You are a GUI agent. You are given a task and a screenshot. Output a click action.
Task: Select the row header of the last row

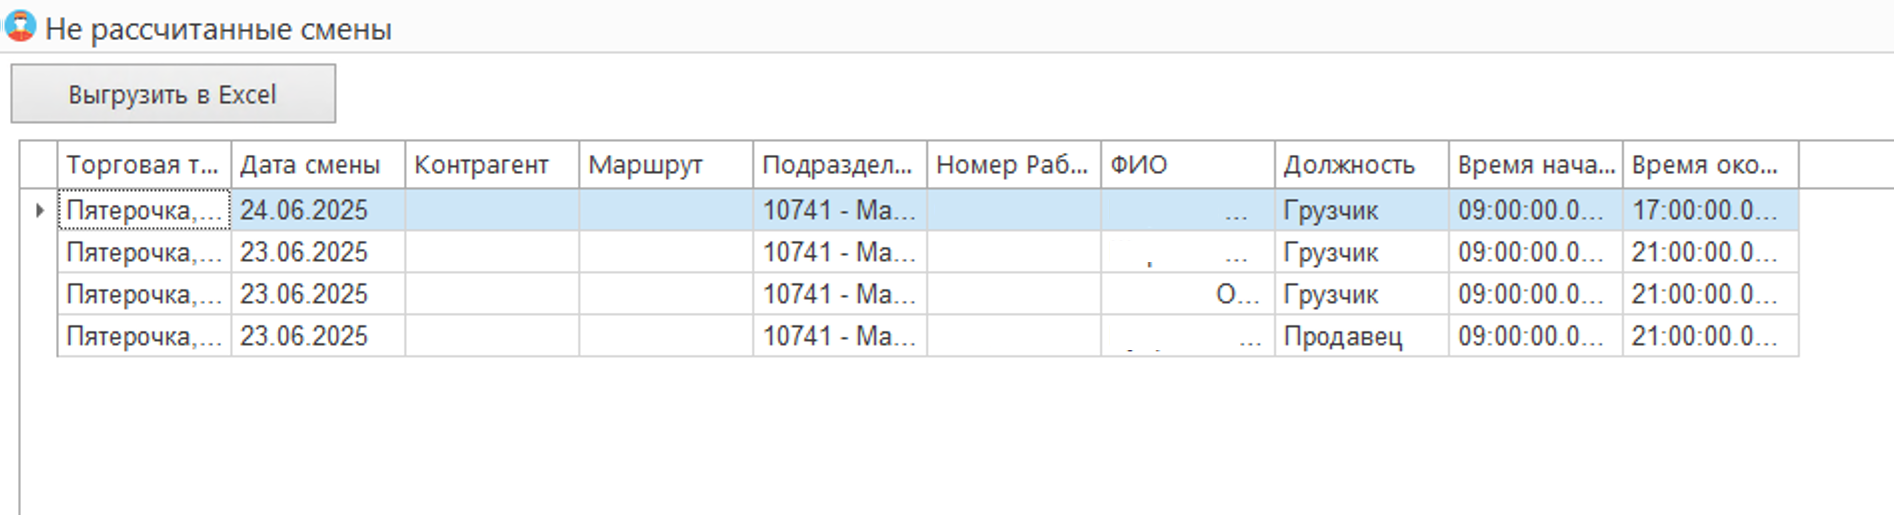tap(39, 336)
